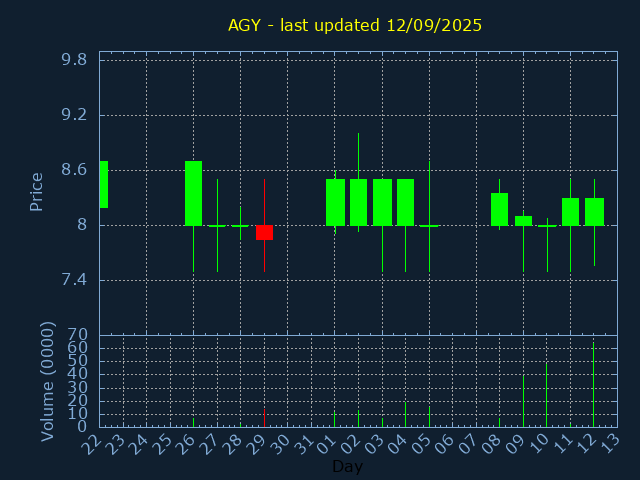Click the day axis label 07
This screenshot has width=640, height=480.
(469, 444)
